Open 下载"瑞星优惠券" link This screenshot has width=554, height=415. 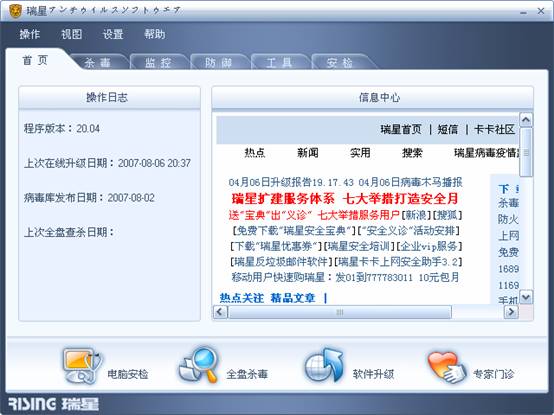276,246
